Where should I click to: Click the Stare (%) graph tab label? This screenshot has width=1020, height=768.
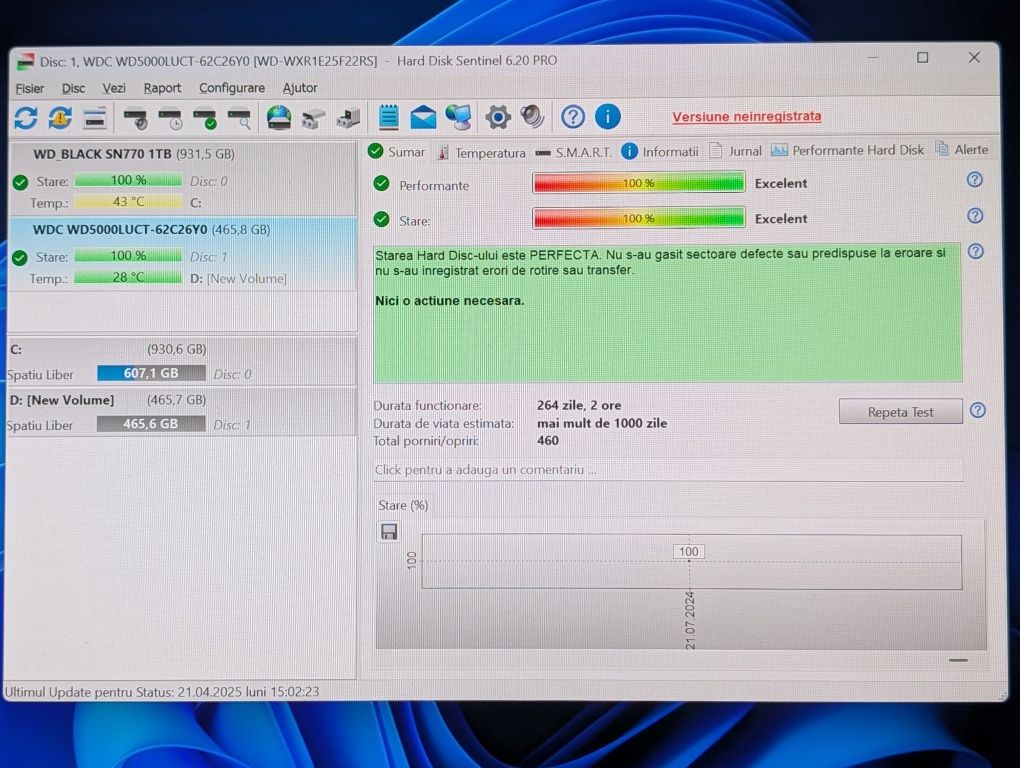coord(403,505)
